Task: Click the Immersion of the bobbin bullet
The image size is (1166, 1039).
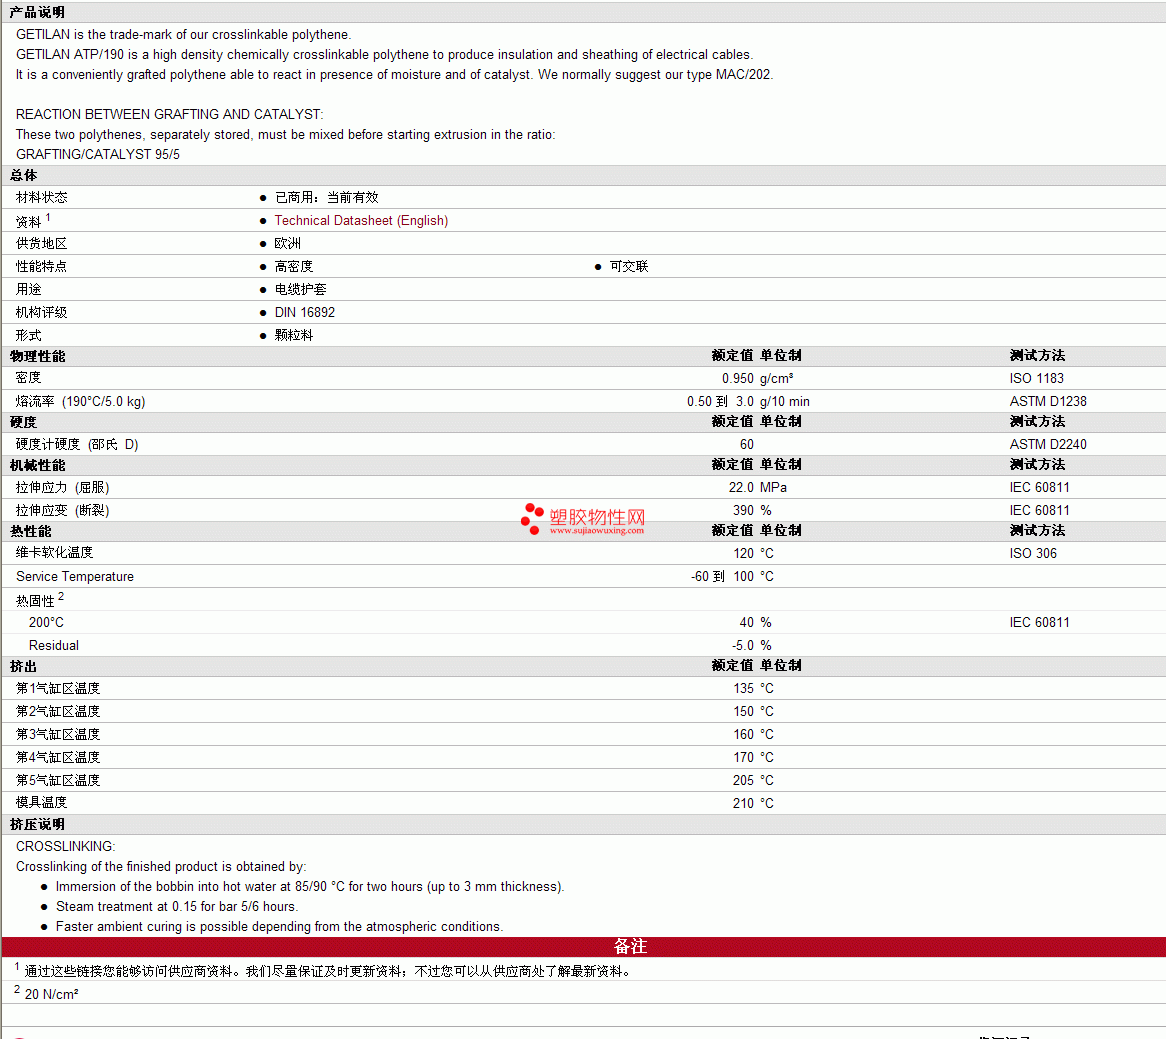Action: [x=310, y=887]
